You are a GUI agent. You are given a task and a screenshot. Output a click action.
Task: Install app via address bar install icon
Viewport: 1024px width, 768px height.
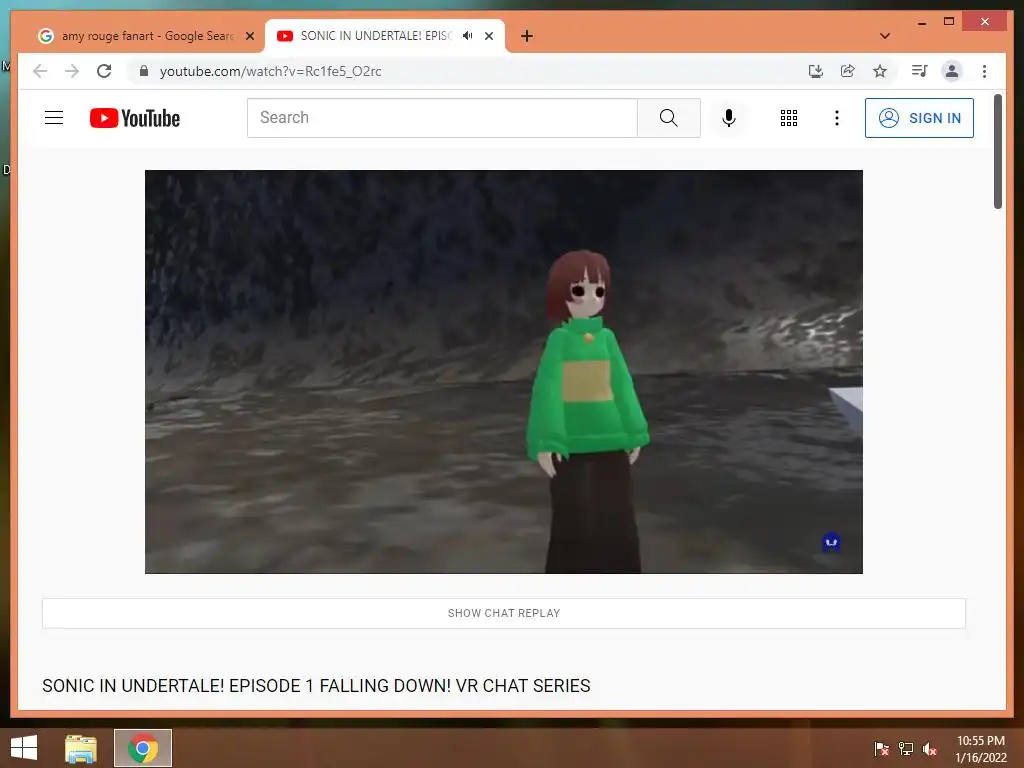click(x=816, y=71)
